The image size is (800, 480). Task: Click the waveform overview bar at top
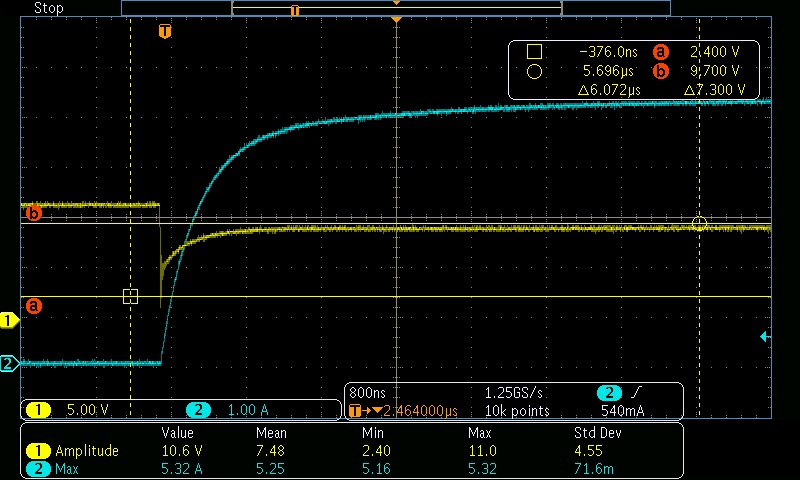tap(396, 8)
